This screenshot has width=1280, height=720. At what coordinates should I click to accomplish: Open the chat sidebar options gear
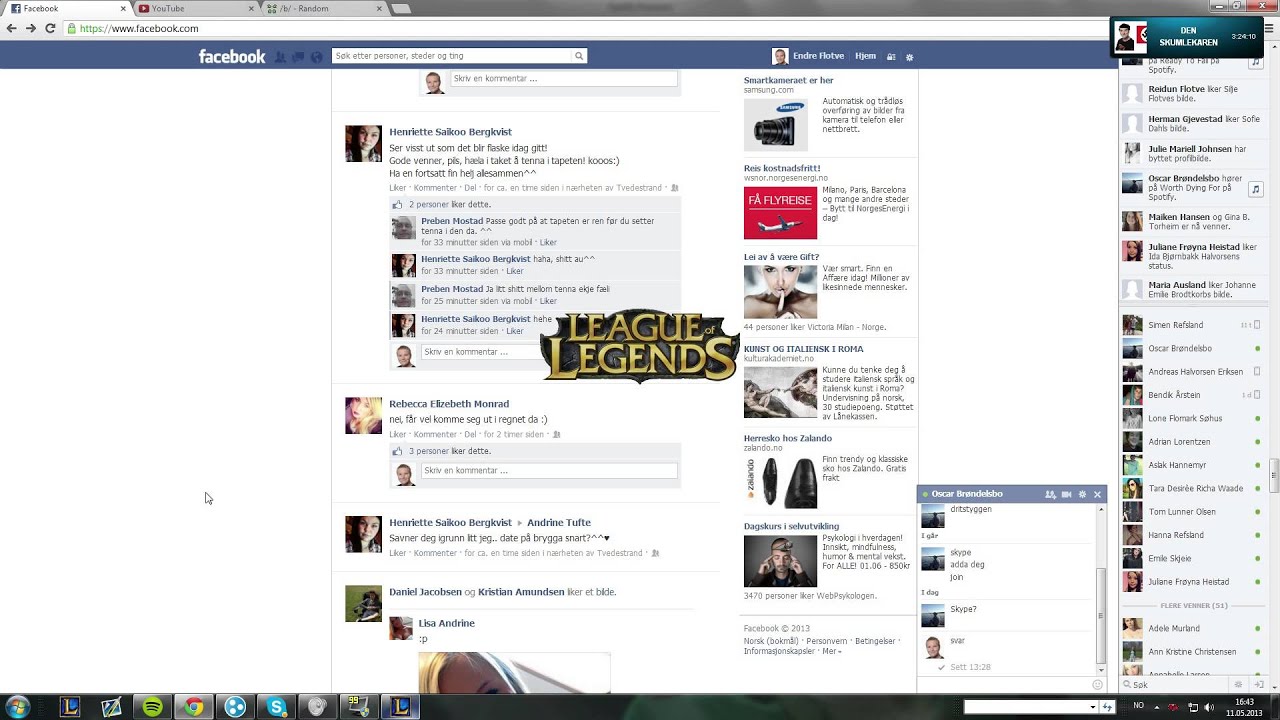coord(1239,685)
